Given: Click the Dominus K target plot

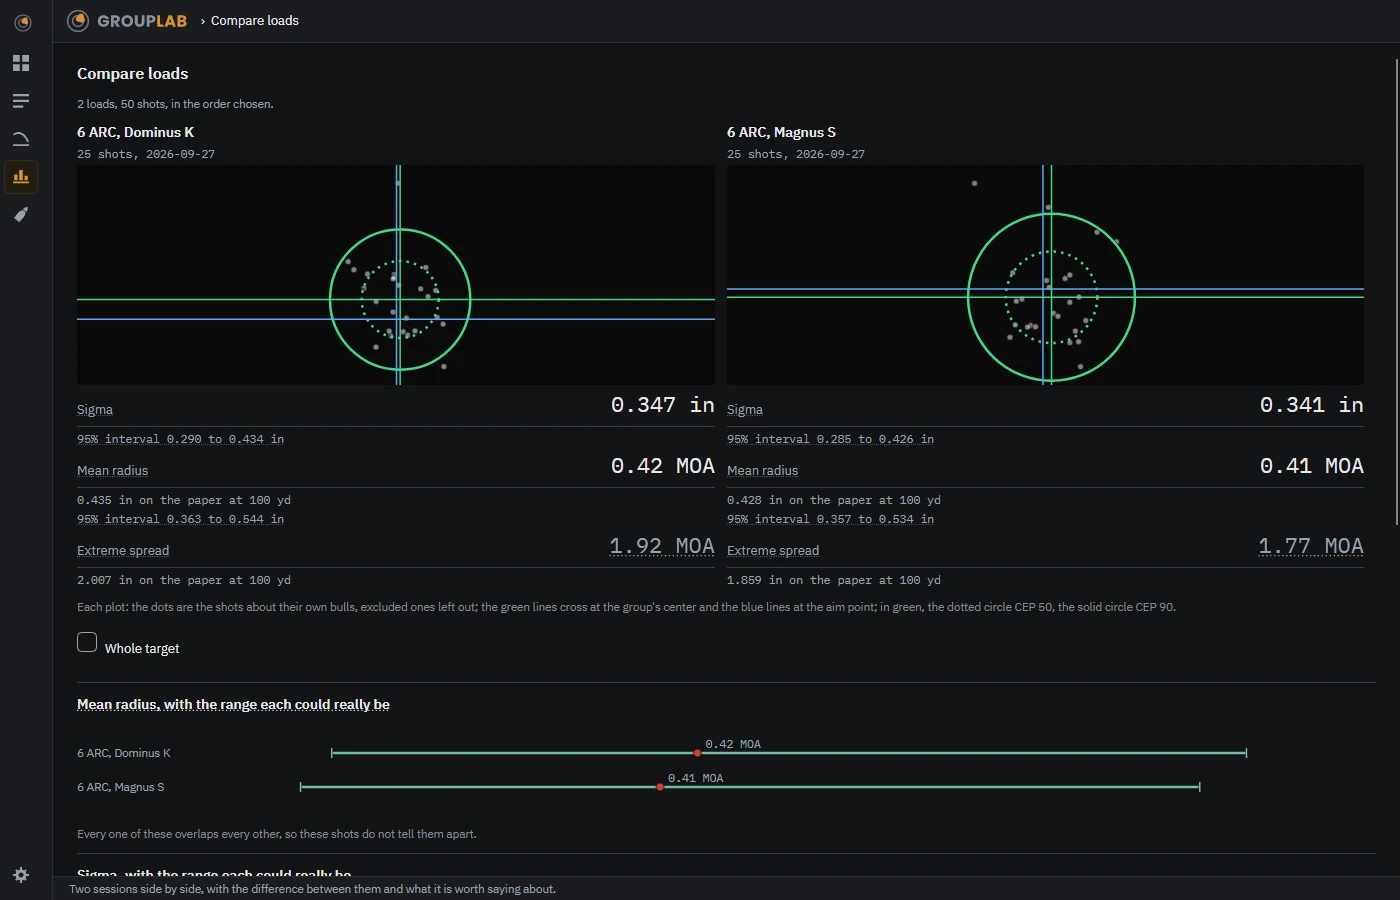Looking at the screenshot, I should click(396, 275).
